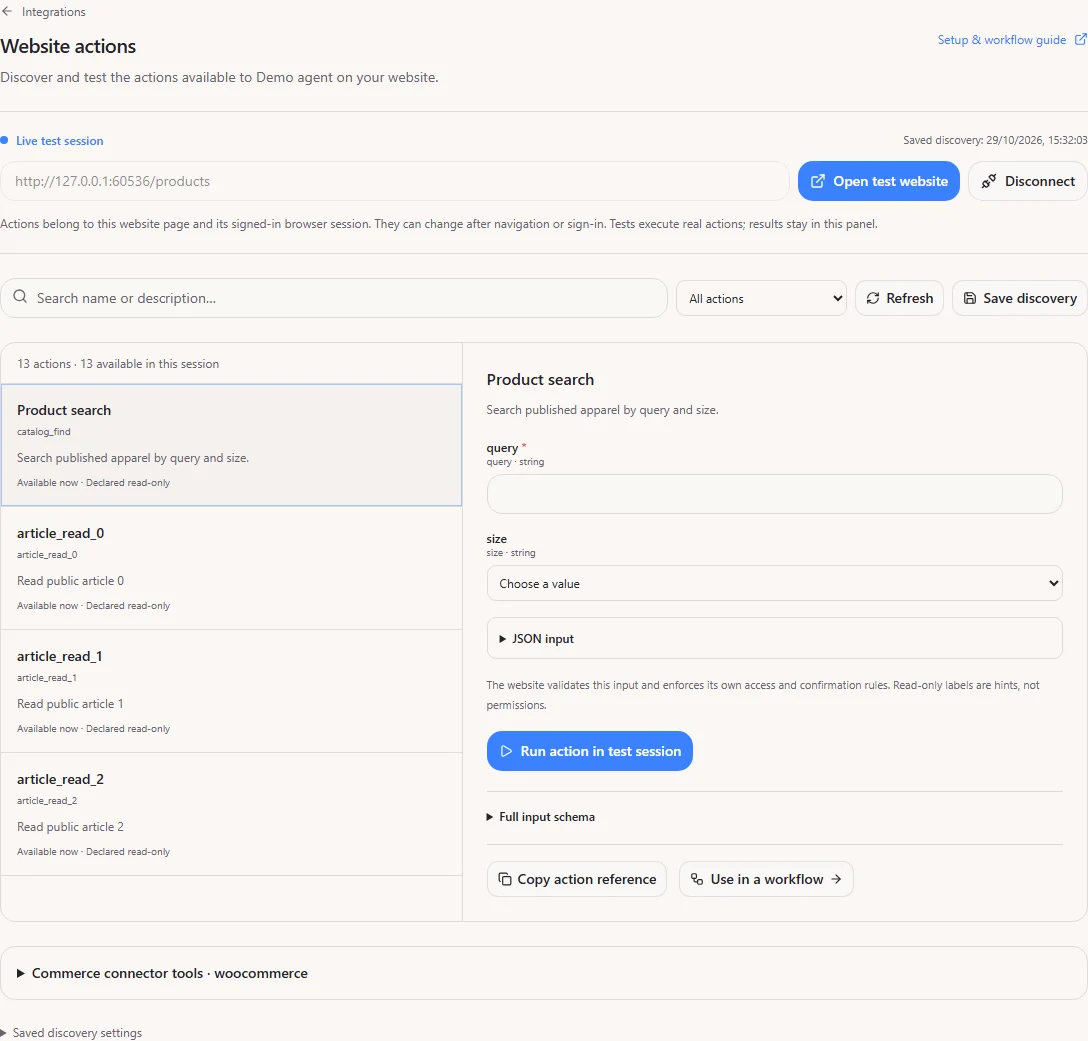Click the Live test session label
This screenshot has width=1088, height=1041.
[59, 141]
